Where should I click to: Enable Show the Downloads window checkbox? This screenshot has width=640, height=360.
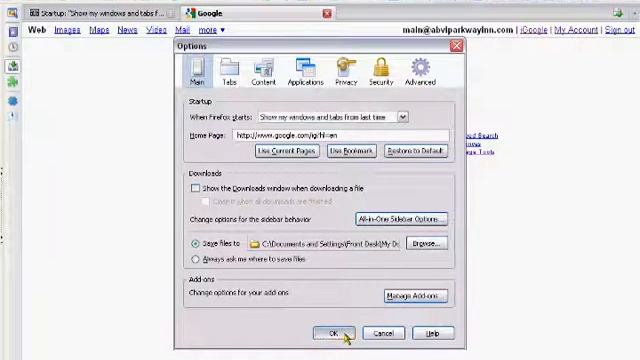[x=196, y=188]
